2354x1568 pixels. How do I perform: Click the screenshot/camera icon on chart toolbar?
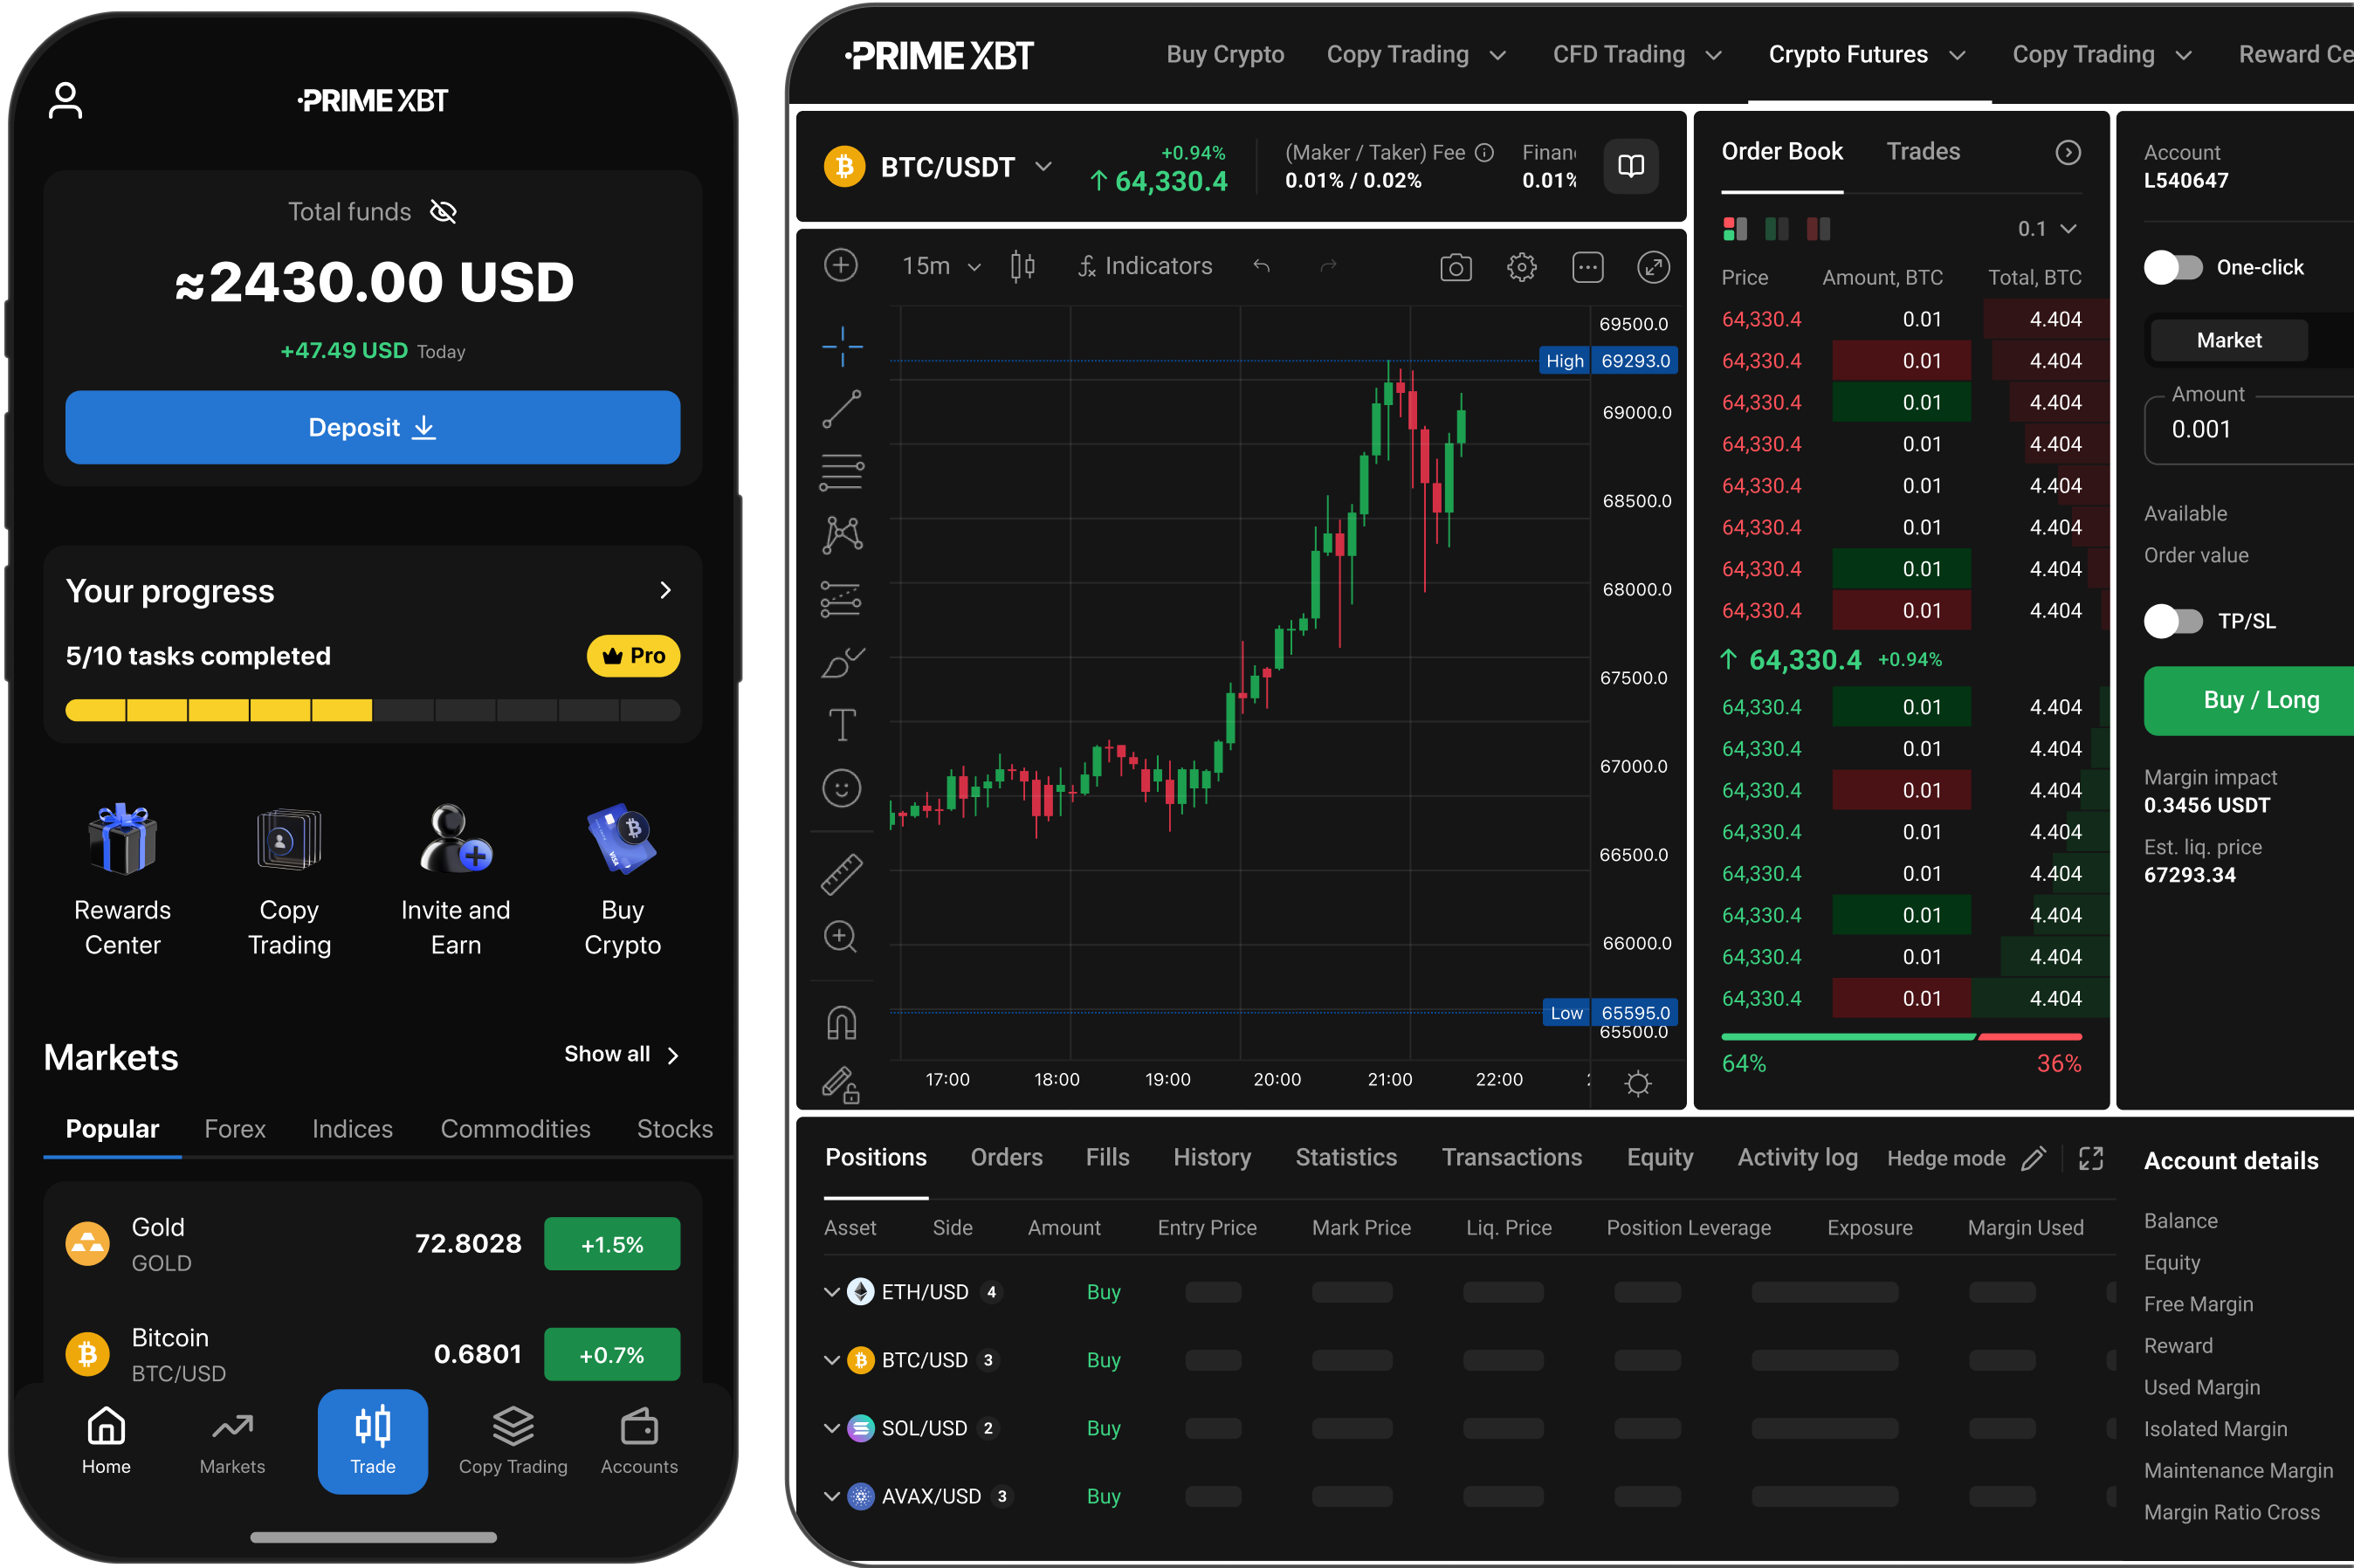tap(1456, 265)
